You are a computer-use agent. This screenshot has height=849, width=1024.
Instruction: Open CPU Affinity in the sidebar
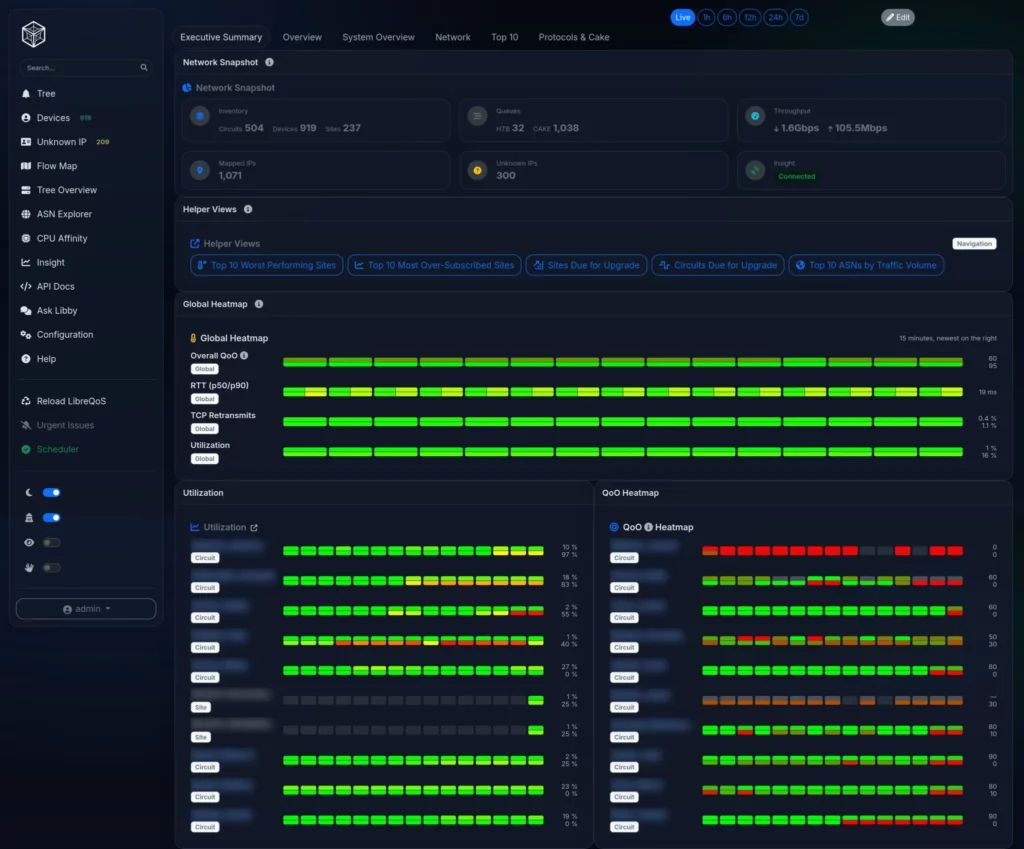[x=61, y=238]
